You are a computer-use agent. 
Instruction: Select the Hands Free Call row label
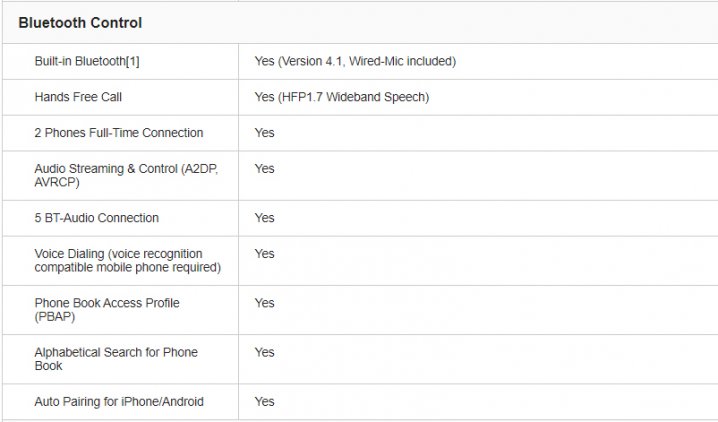[78, 97]
